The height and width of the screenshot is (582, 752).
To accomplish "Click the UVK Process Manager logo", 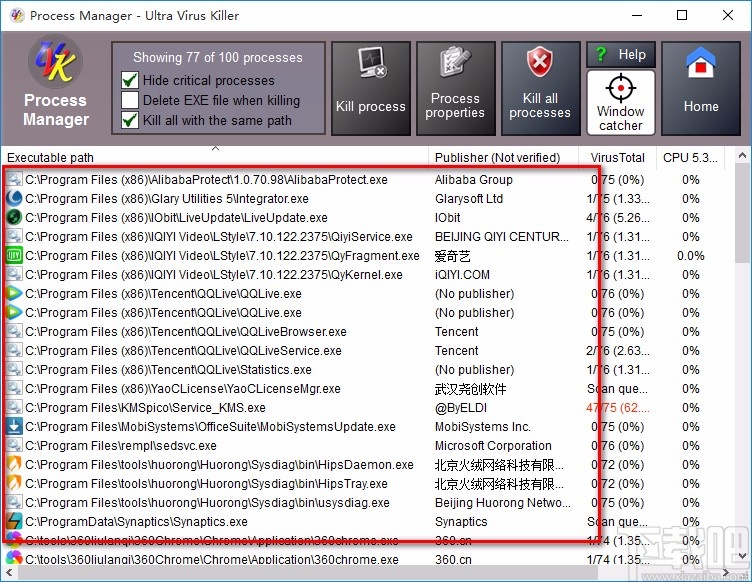I will [x=55, y=62].
